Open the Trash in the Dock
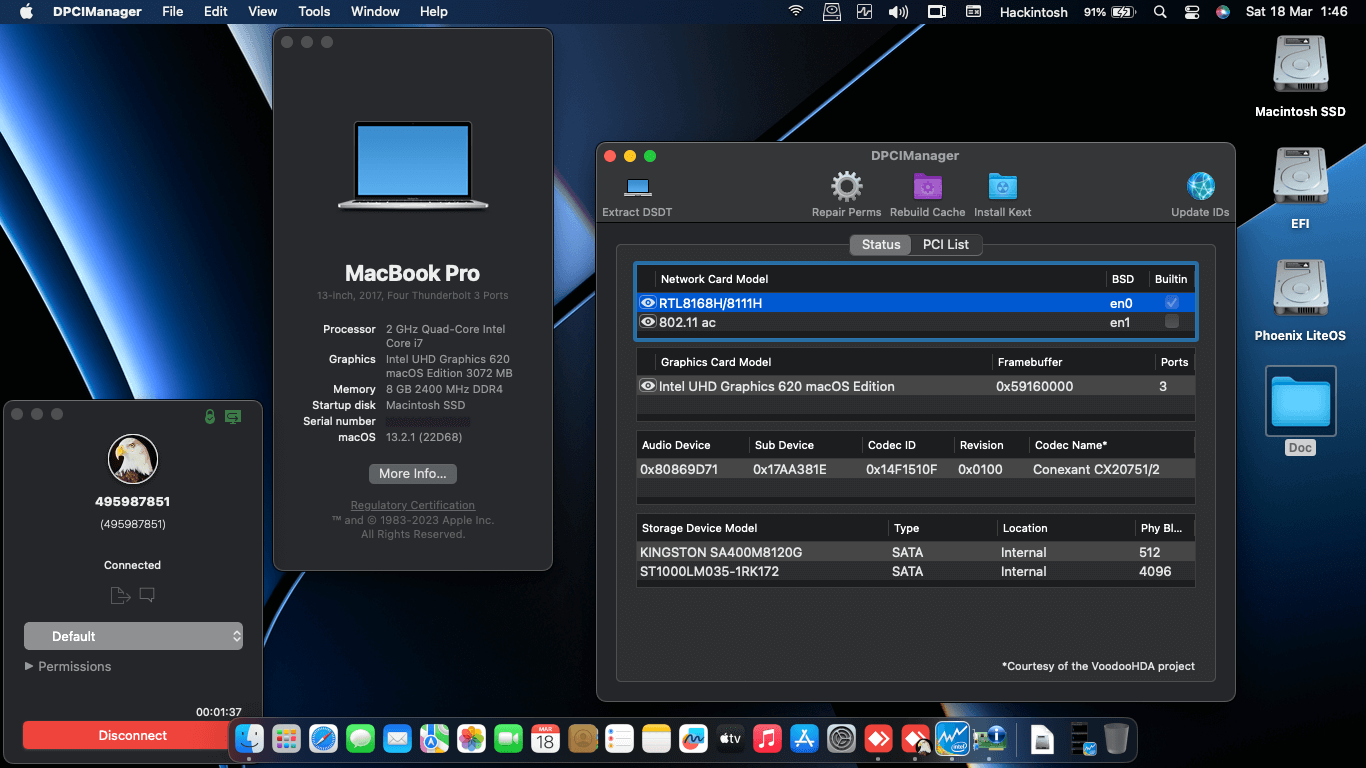The image size is (1366, 768). tap(1116, 739)
